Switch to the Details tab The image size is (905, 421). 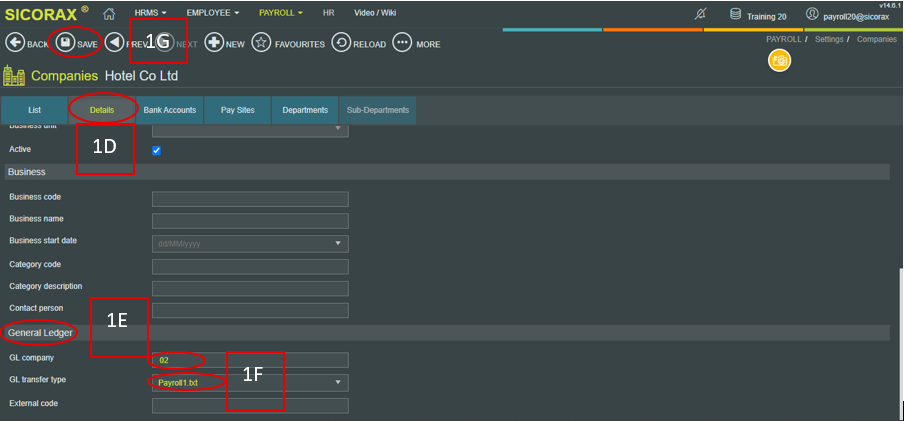pos(102,110)
